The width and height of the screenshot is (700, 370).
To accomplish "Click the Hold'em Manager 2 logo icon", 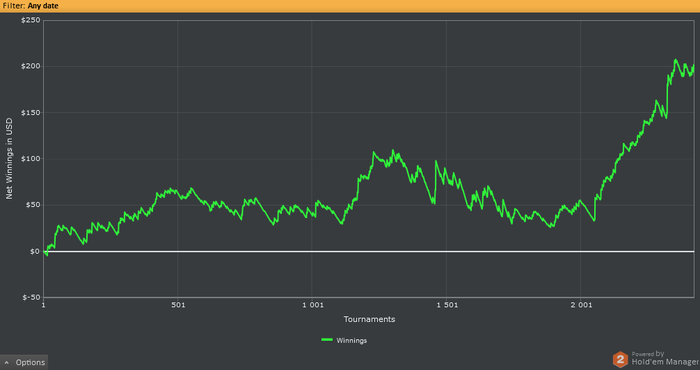I will [620, 359].
